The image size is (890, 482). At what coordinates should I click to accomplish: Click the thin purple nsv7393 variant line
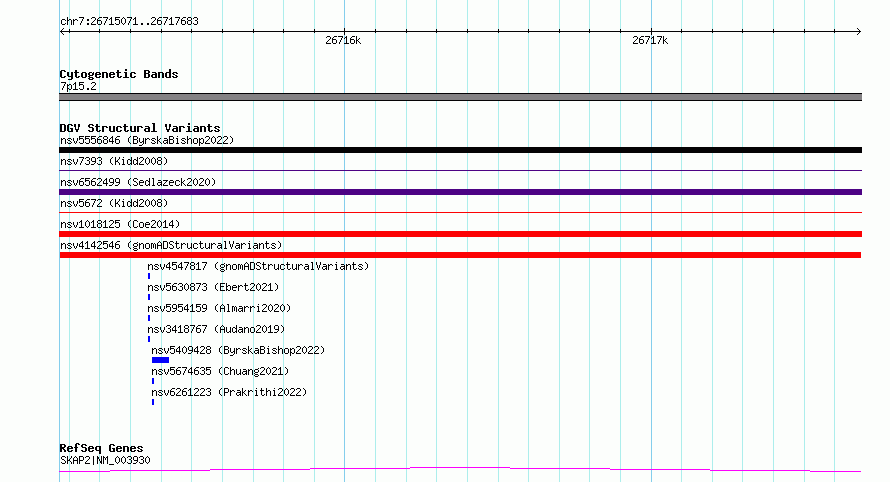coord(460,170)
